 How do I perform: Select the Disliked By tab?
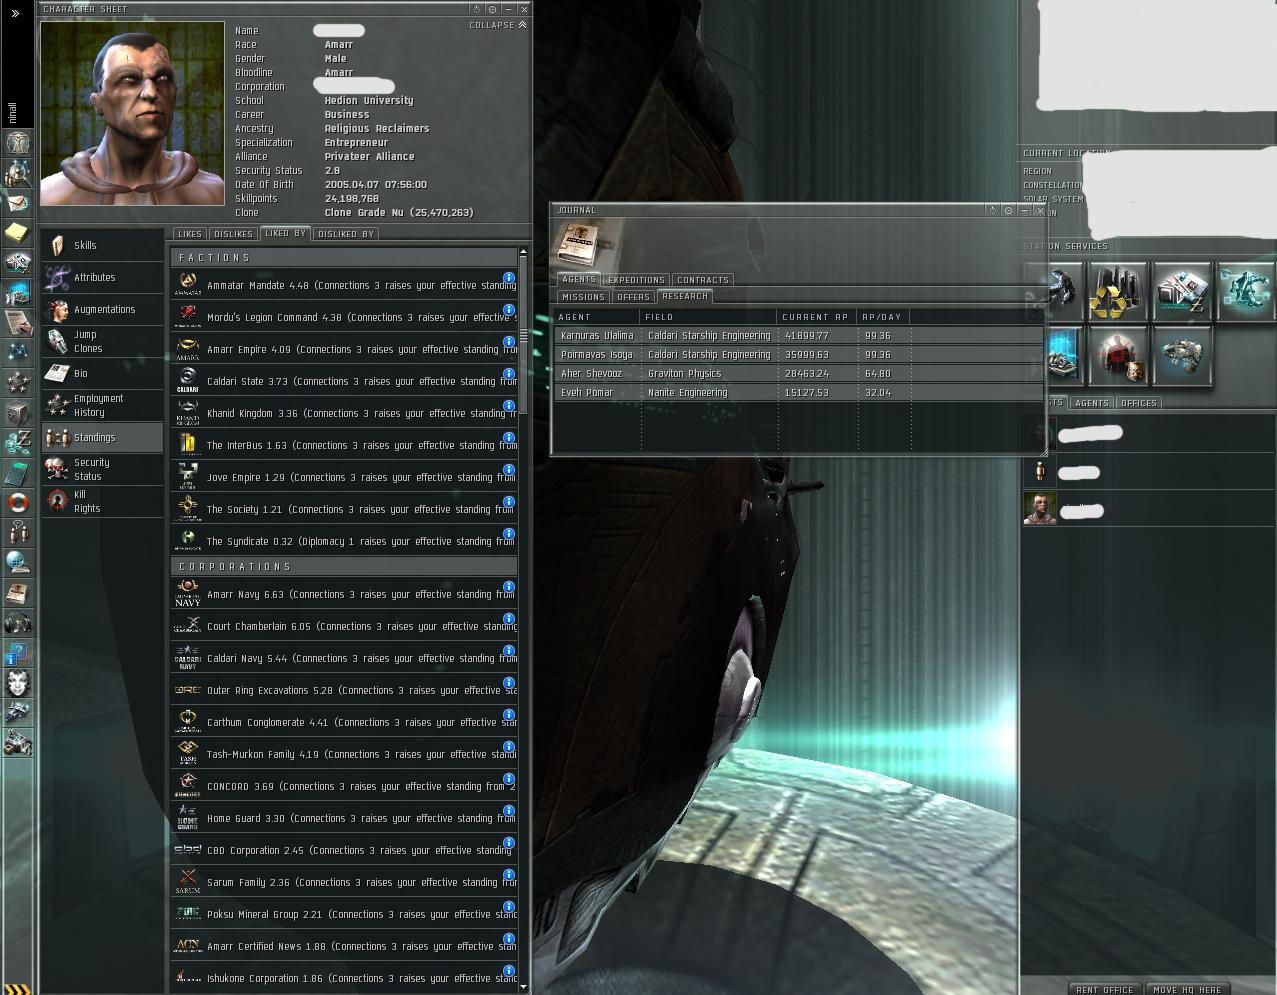345,234
